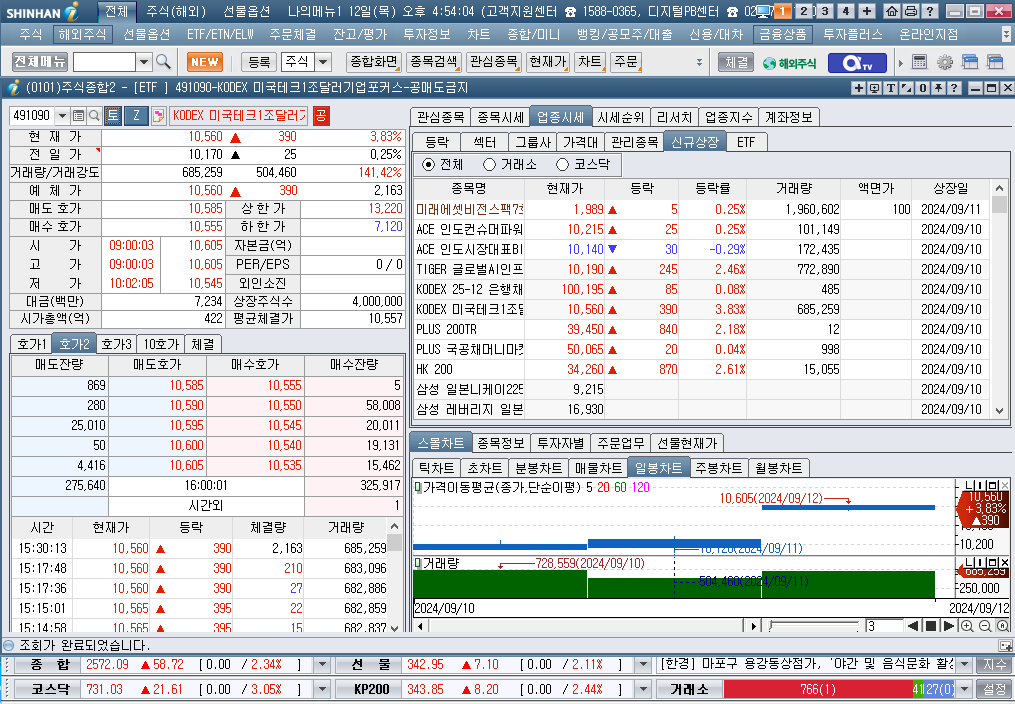Open the 주식 category dropdown
The image size is (1015, 704).
click(323, 62)
